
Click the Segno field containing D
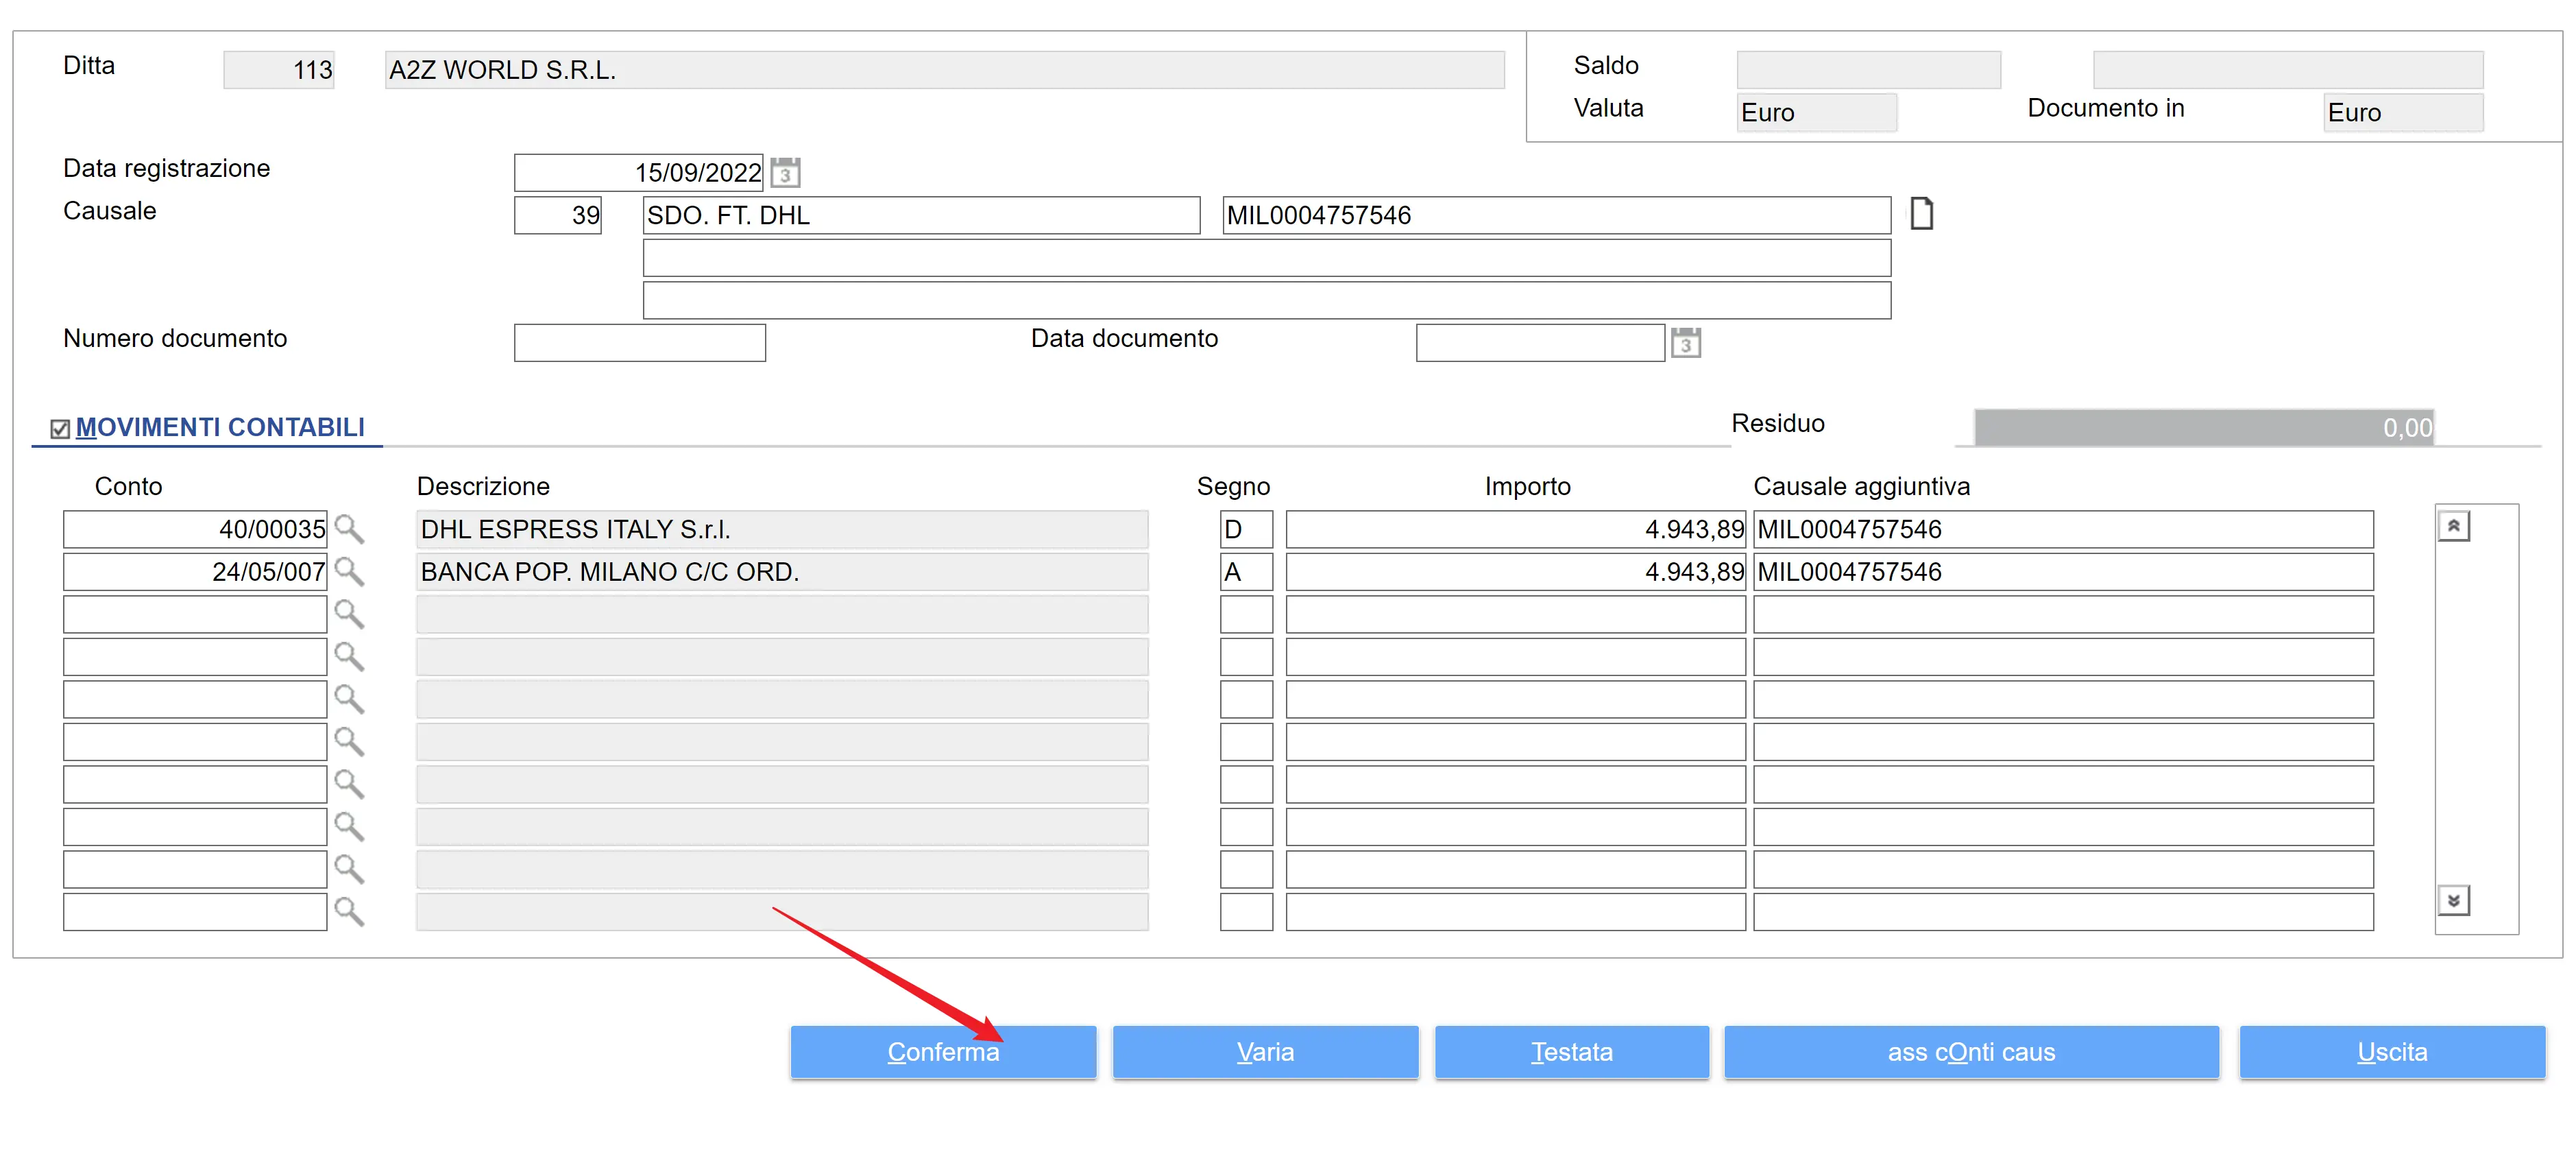pos(1246,529)
